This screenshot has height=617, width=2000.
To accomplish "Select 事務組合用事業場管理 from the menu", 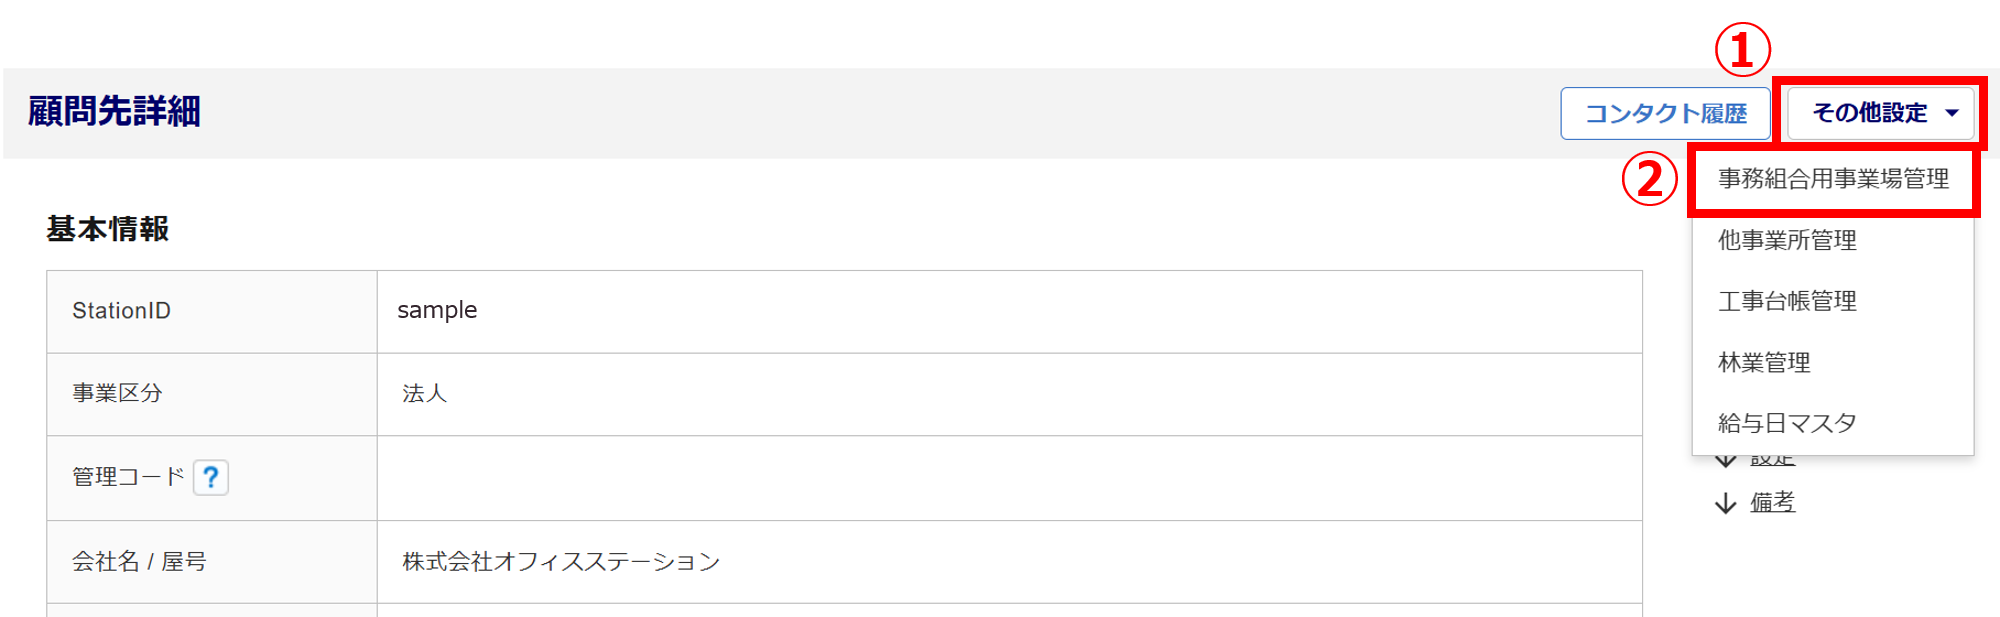I will coord(1833,179).
